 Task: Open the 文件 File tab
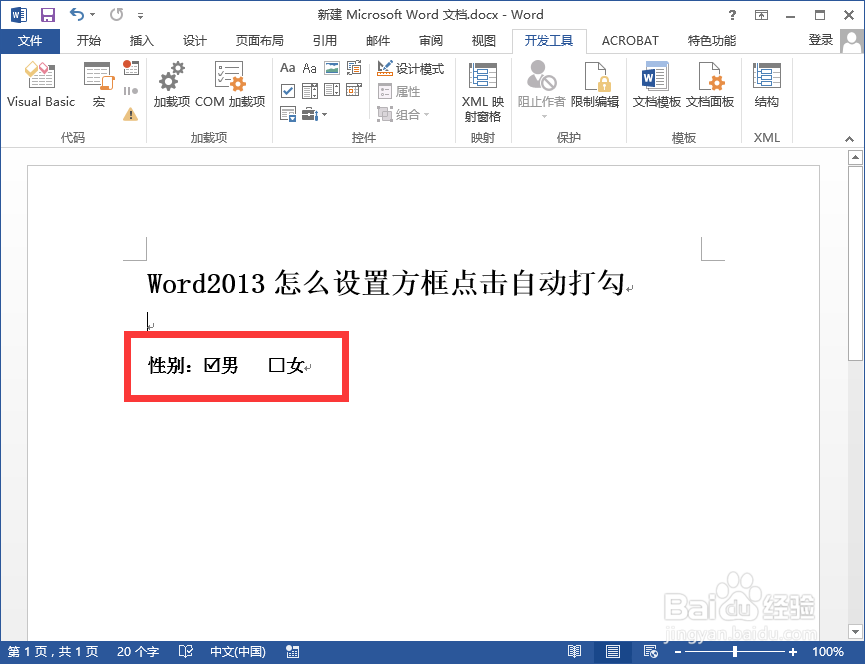30,41
